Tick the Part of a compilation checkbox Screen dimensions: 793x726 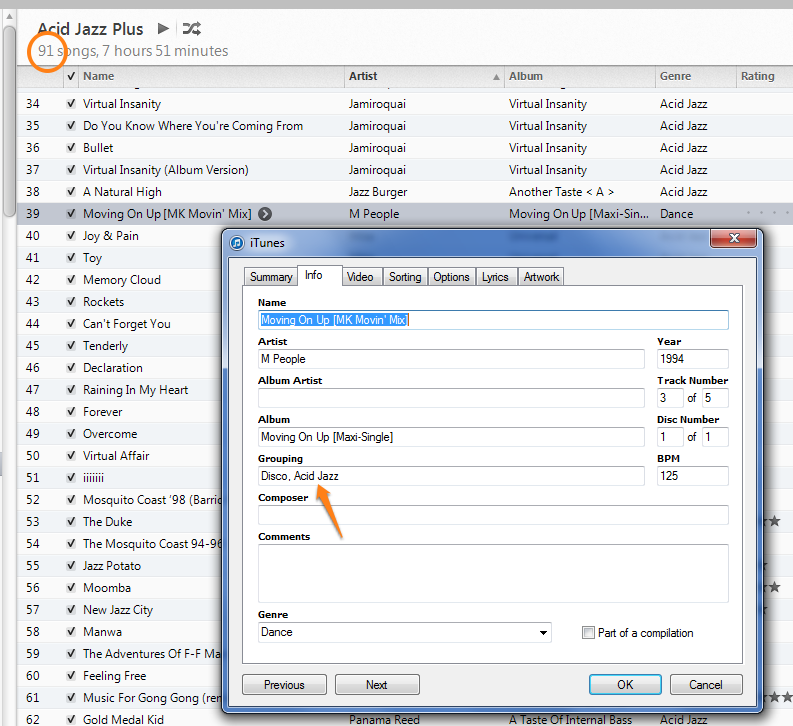pos(588,633)
